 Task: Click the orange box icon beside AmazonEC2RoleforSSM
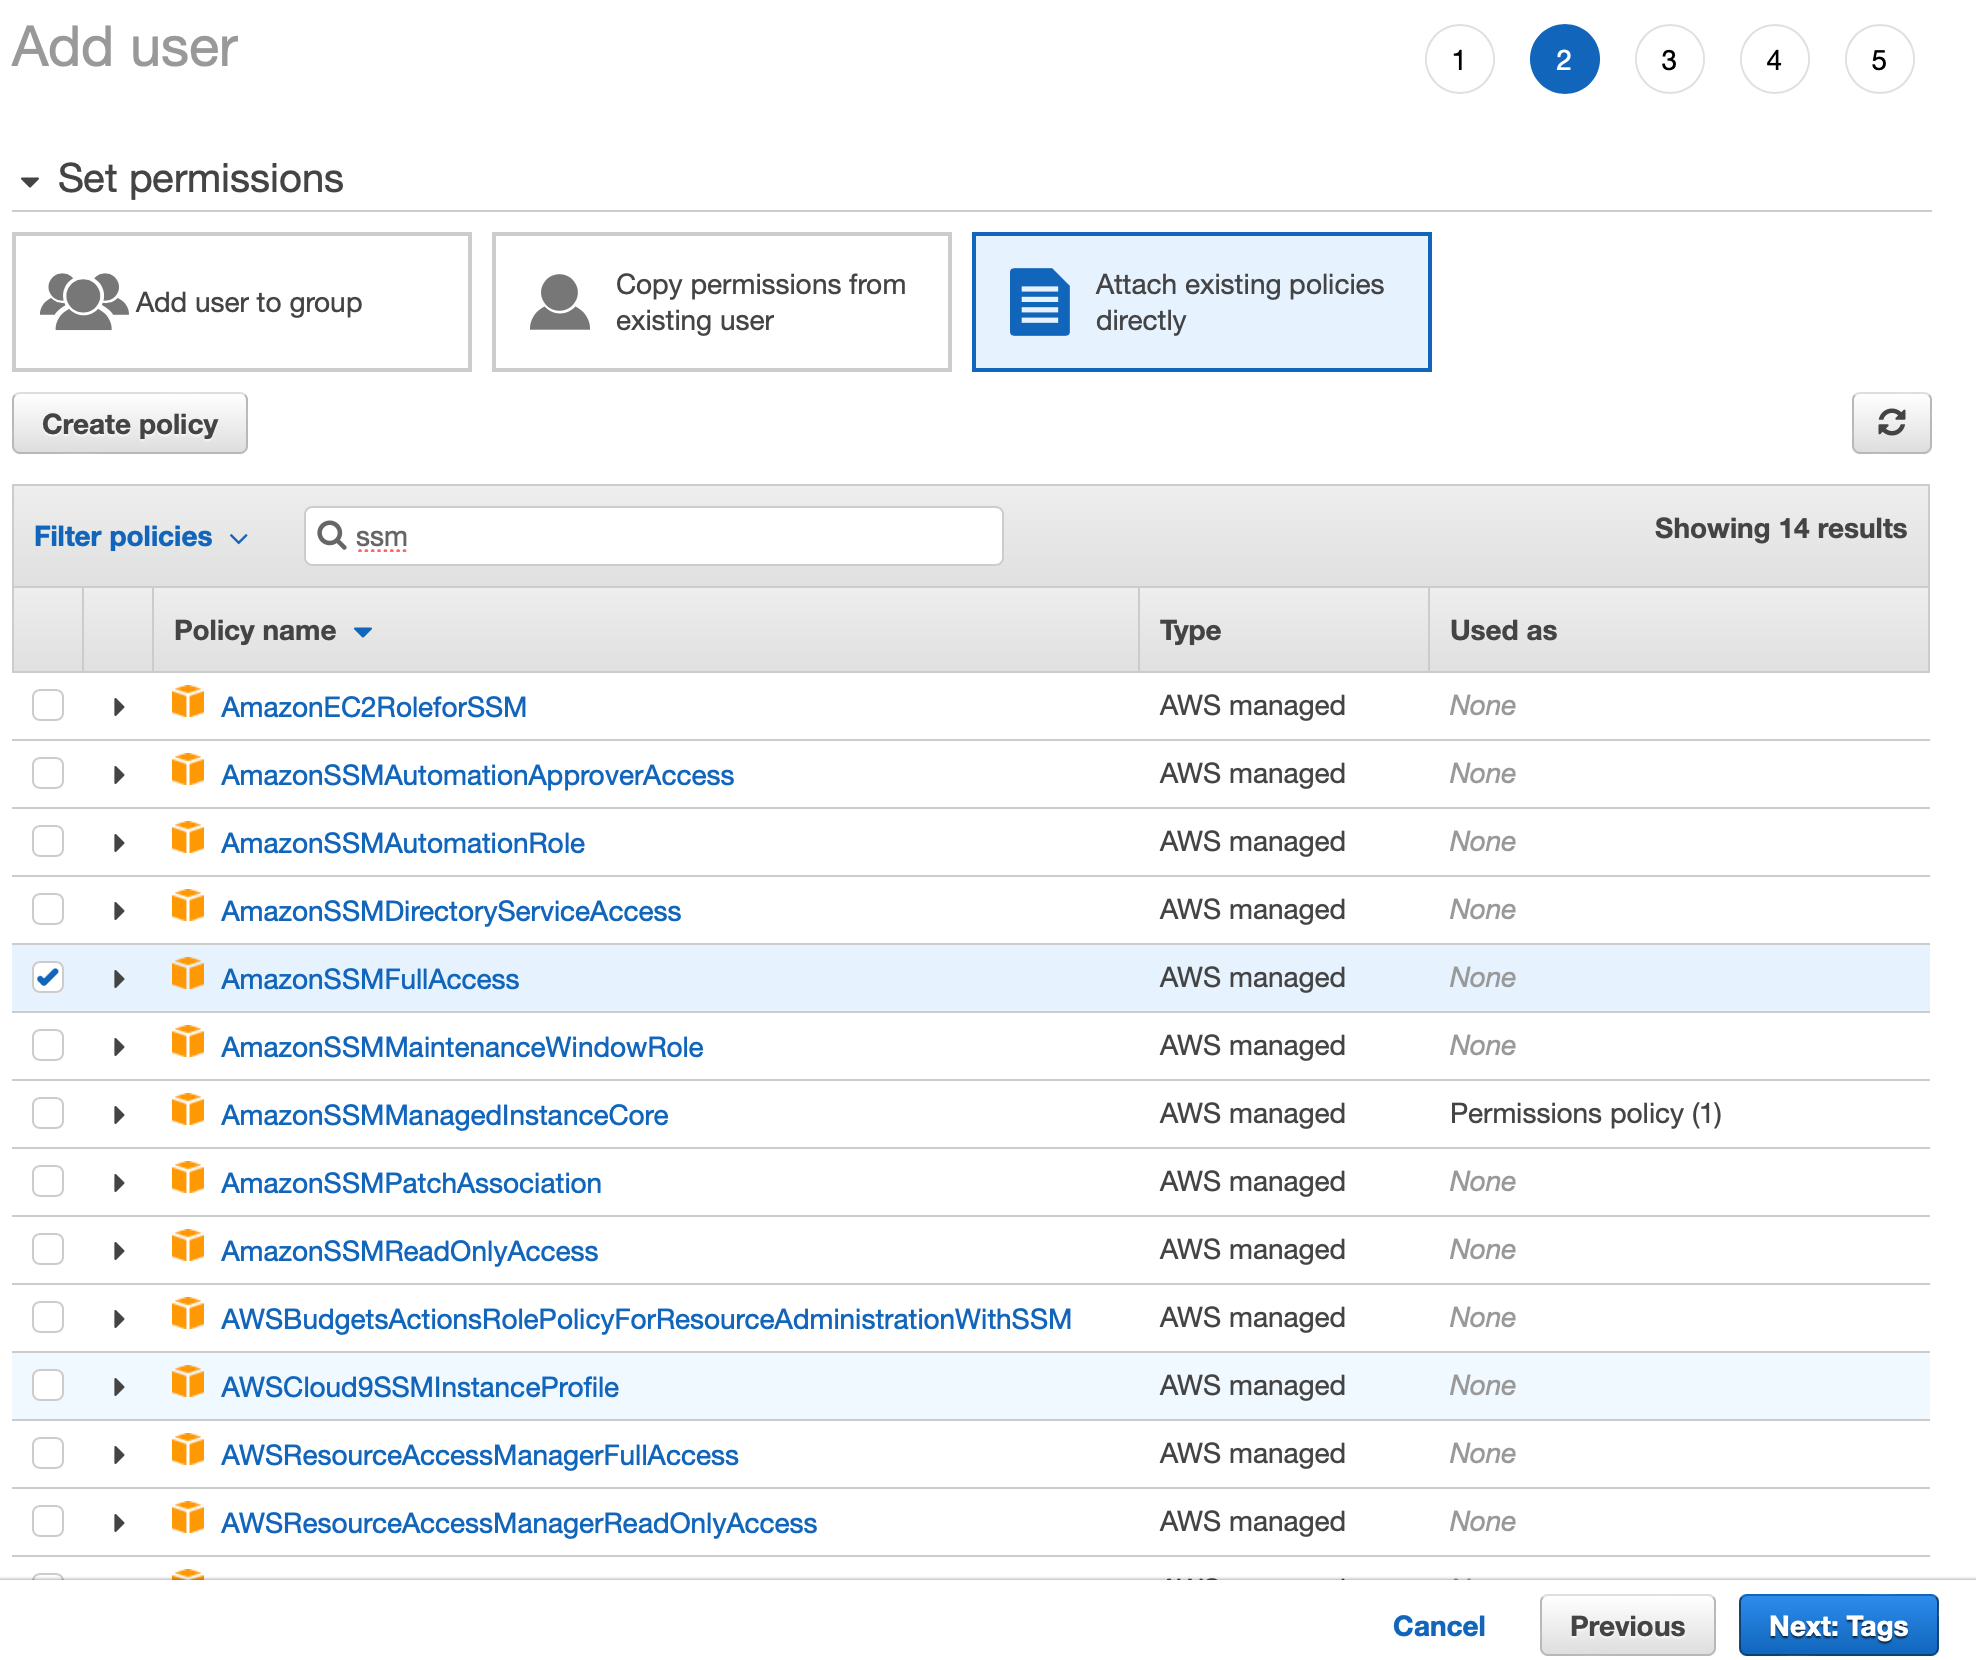click(188, 702)
